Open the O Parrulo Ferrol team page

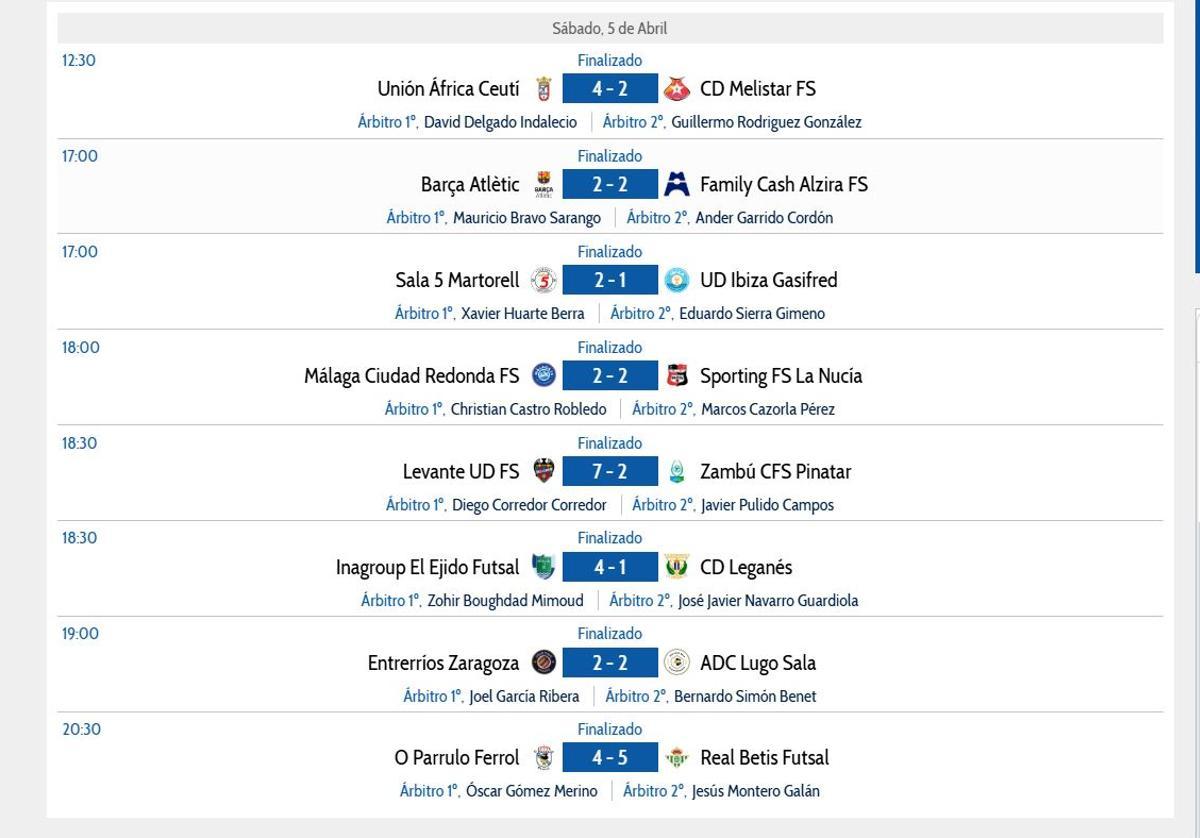pyautogui.click(x=456, y=757)
